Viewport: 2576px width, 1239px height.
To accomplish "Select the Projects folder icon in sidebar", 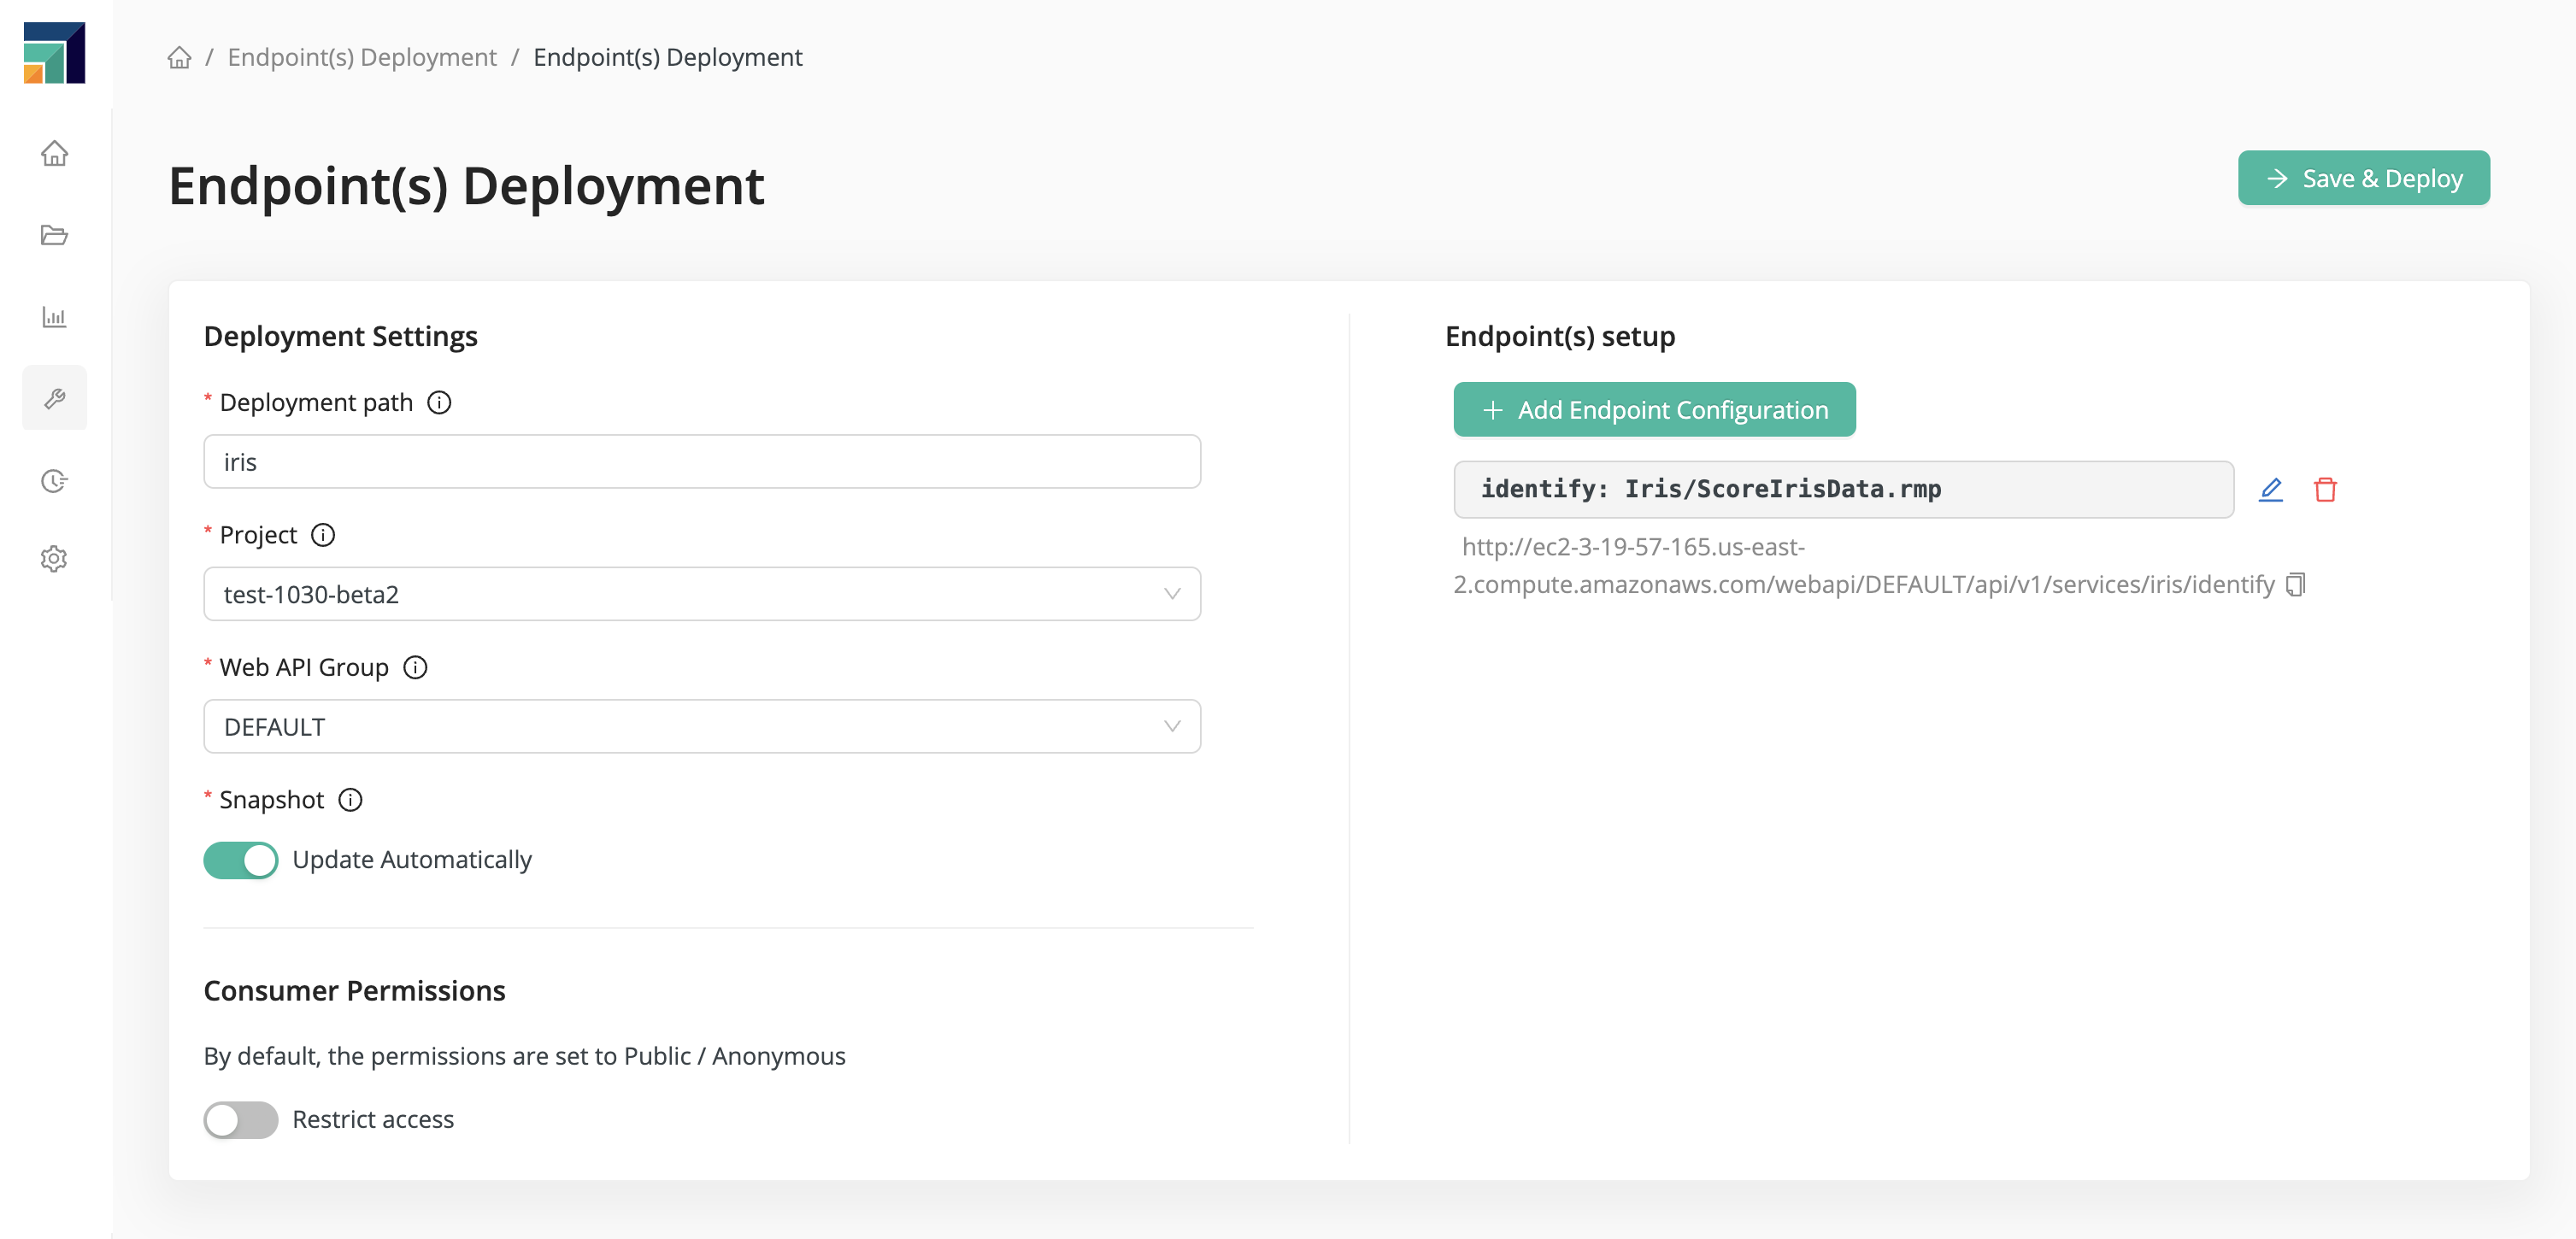I will coord(54,236).
